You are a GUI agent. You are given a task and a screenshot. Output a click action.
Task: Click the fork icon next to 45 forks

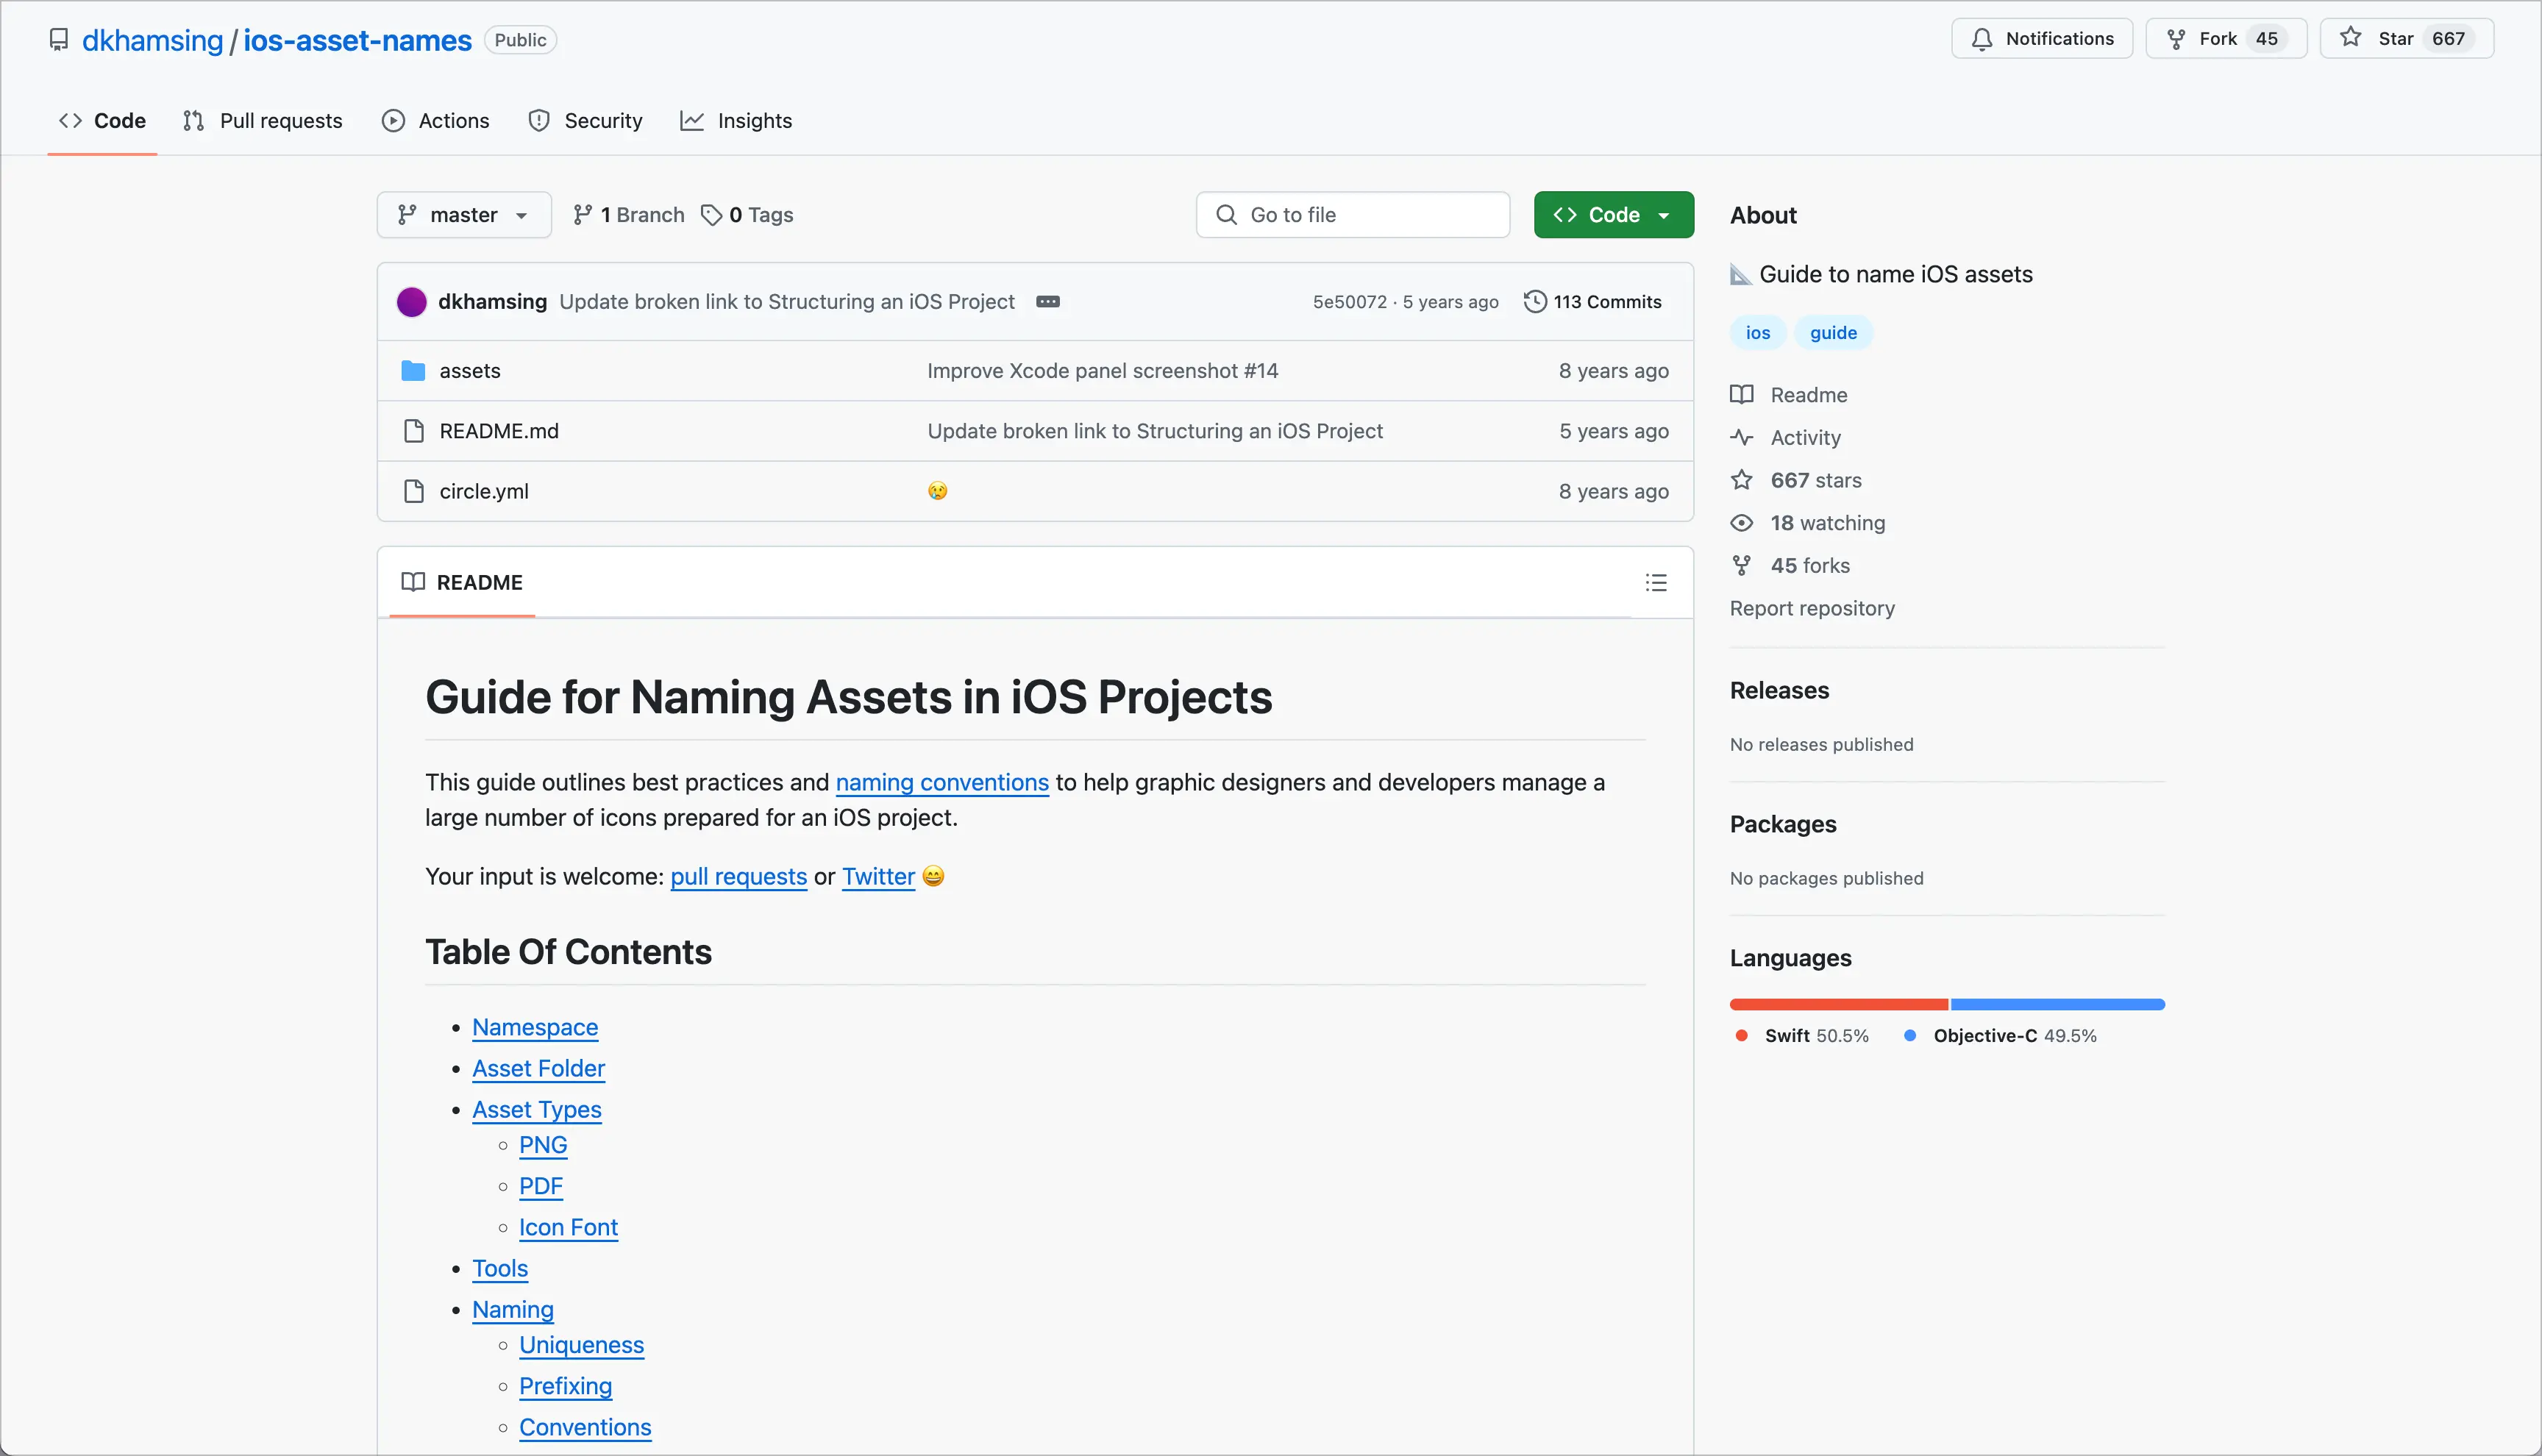pyautogui.click(x=1742, y=565)
